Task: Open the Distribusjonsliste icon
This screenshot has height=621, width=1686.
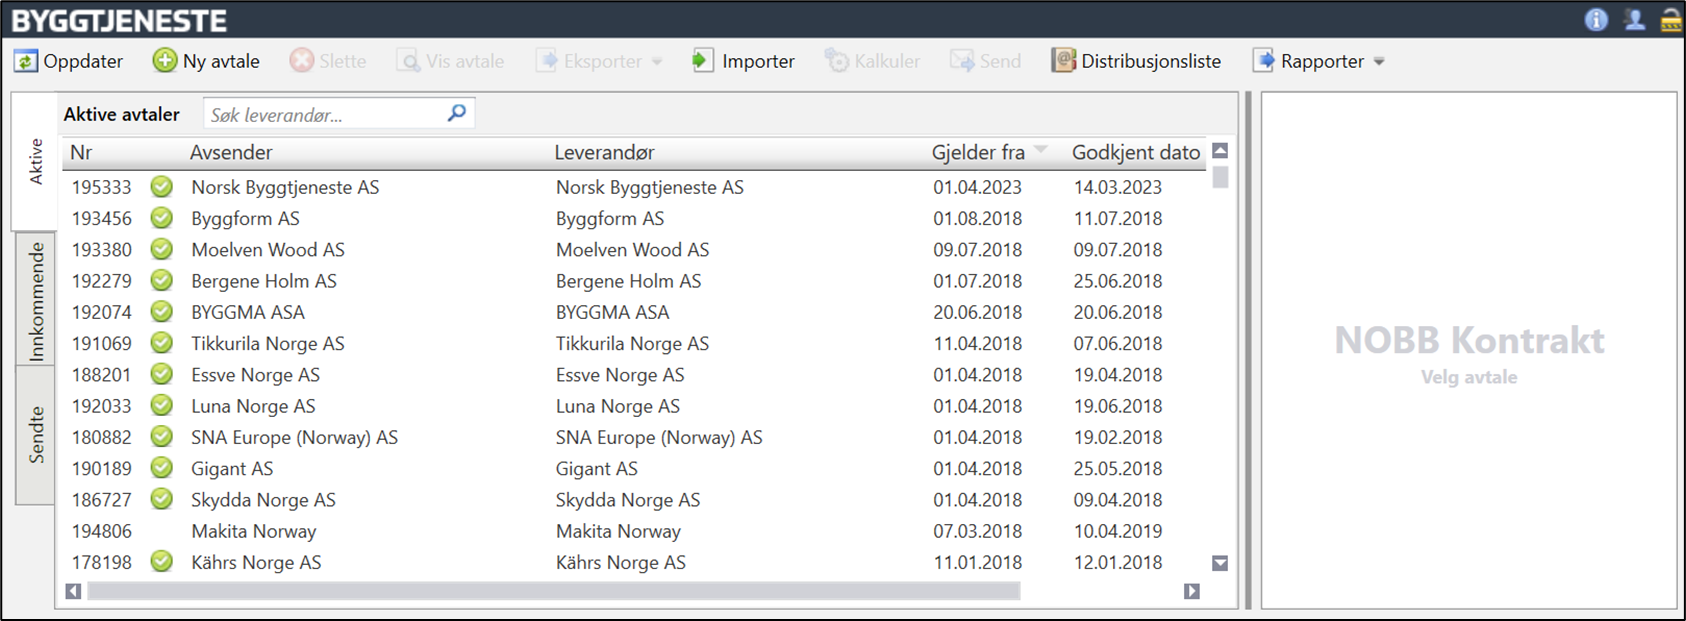Action: [1063, 61]
